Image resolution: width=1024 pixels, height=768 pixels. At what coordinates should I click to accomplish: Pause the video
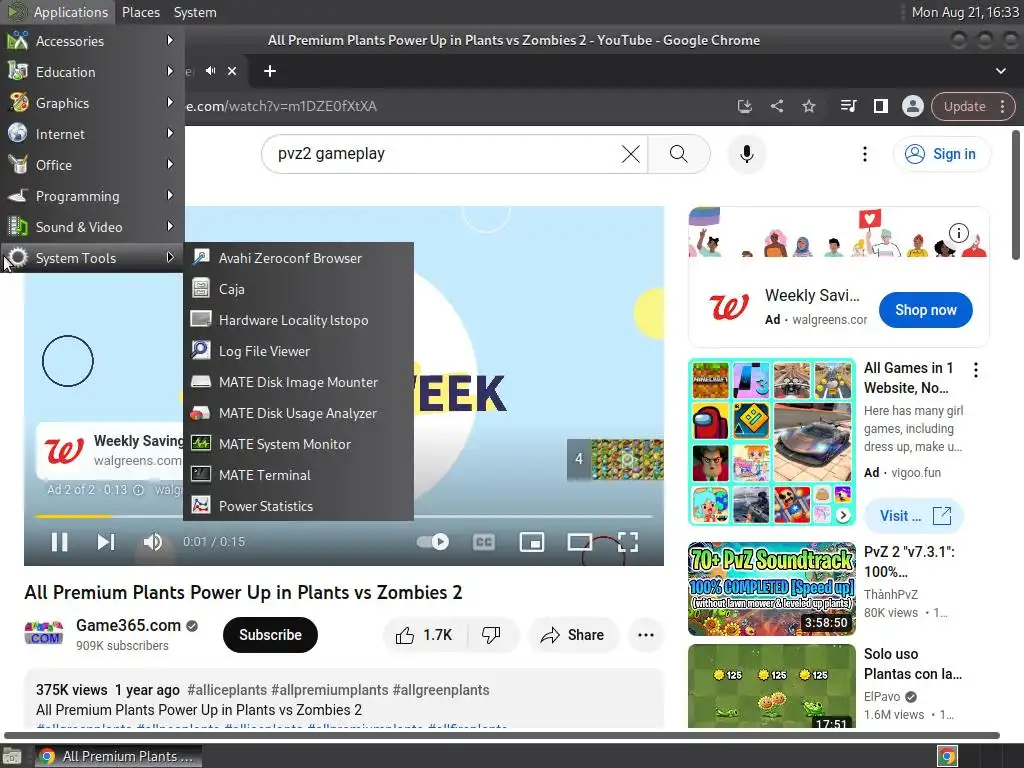click(59, 542)
